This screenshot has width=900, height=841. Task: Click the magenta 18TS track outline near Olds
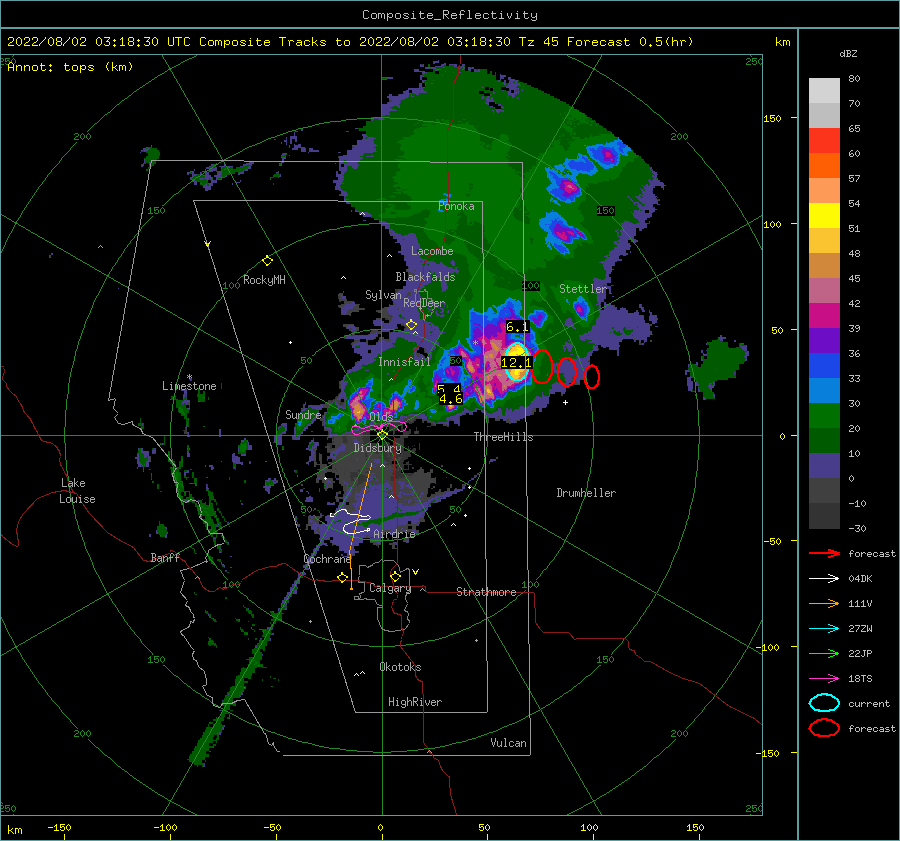379,427
